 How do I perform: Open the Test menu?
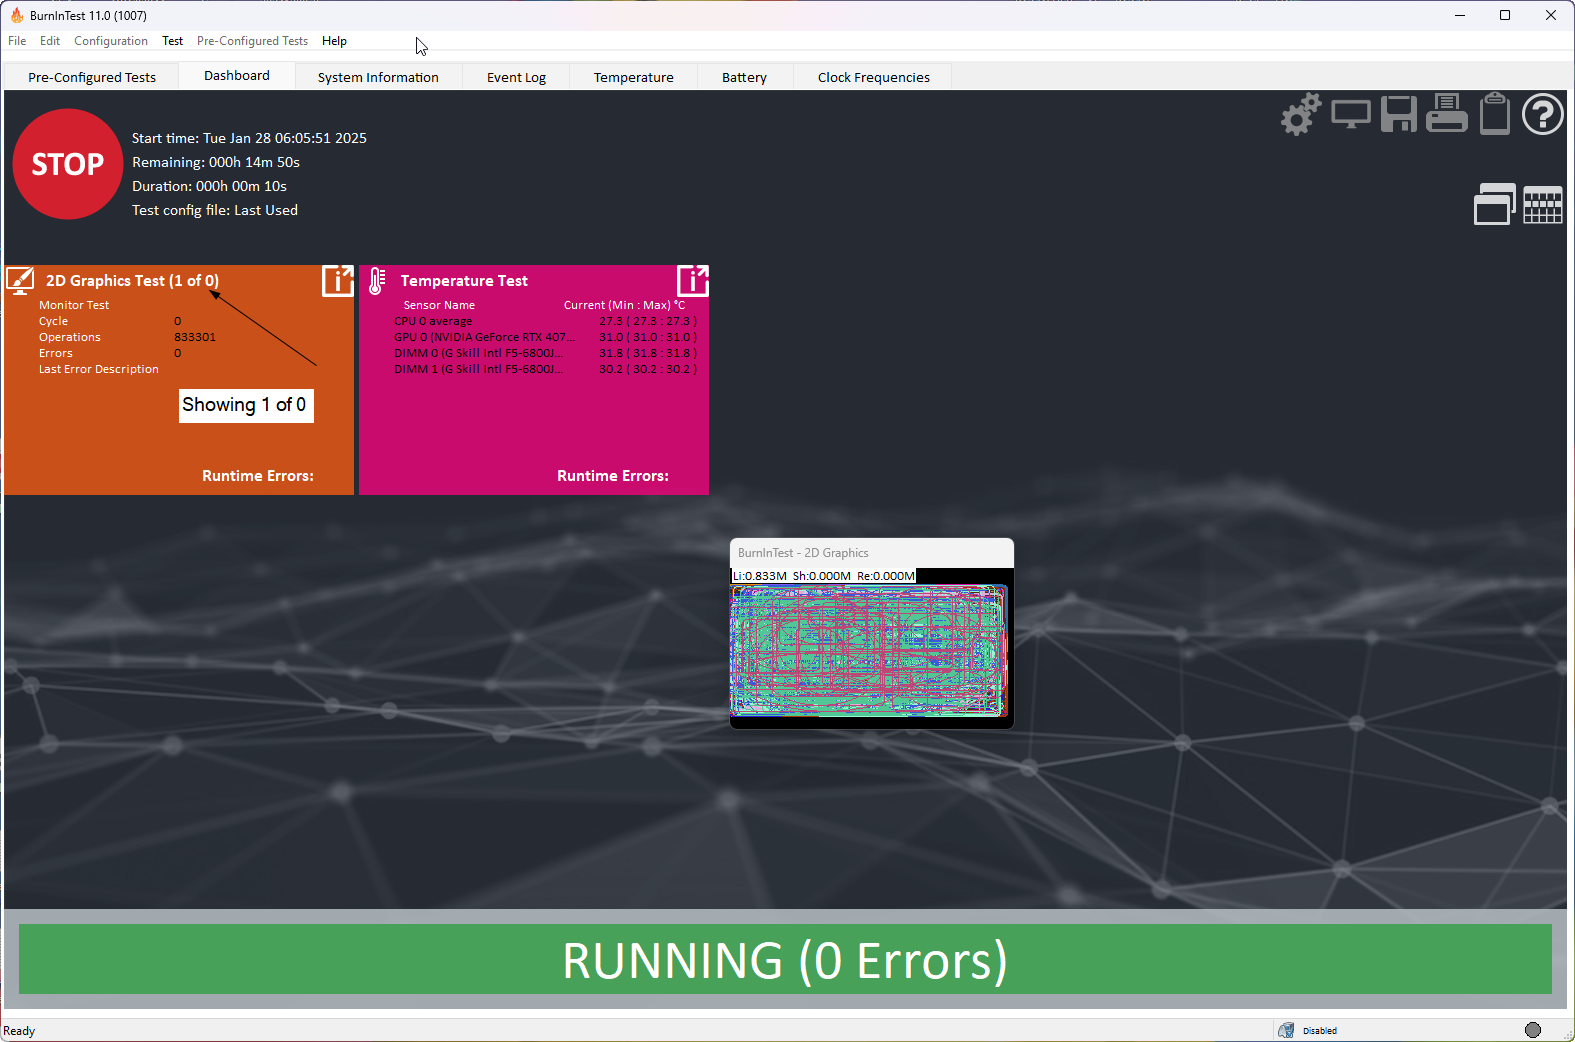(x=173, y=41)
